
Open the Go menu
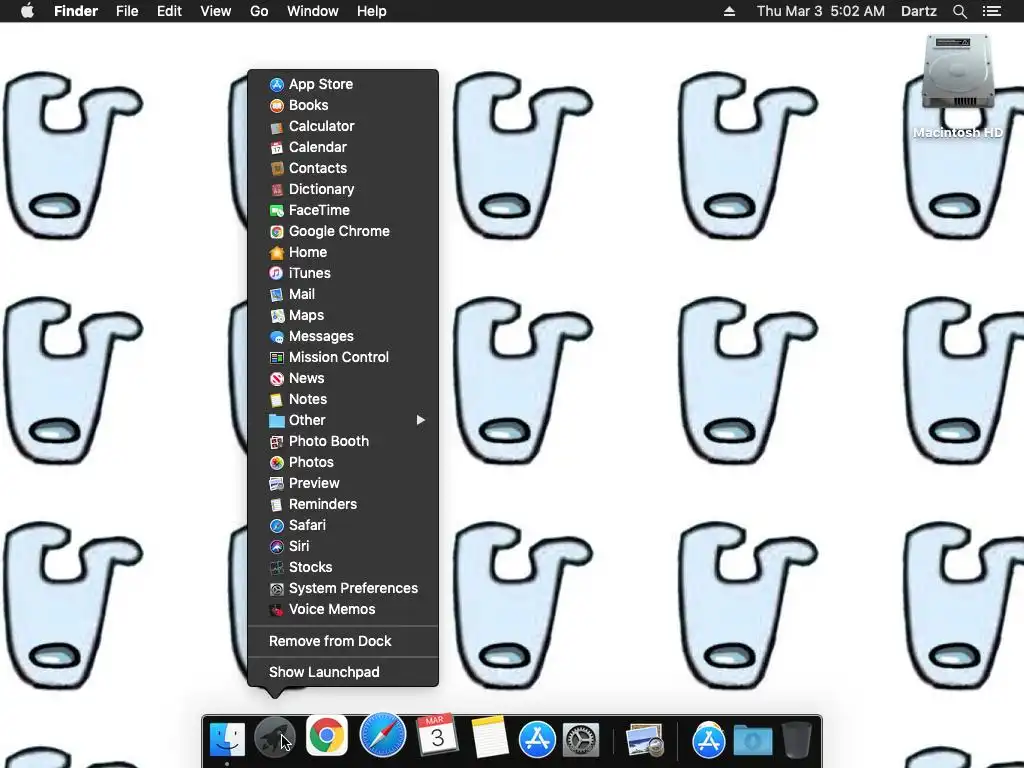(x=259, y=11)
